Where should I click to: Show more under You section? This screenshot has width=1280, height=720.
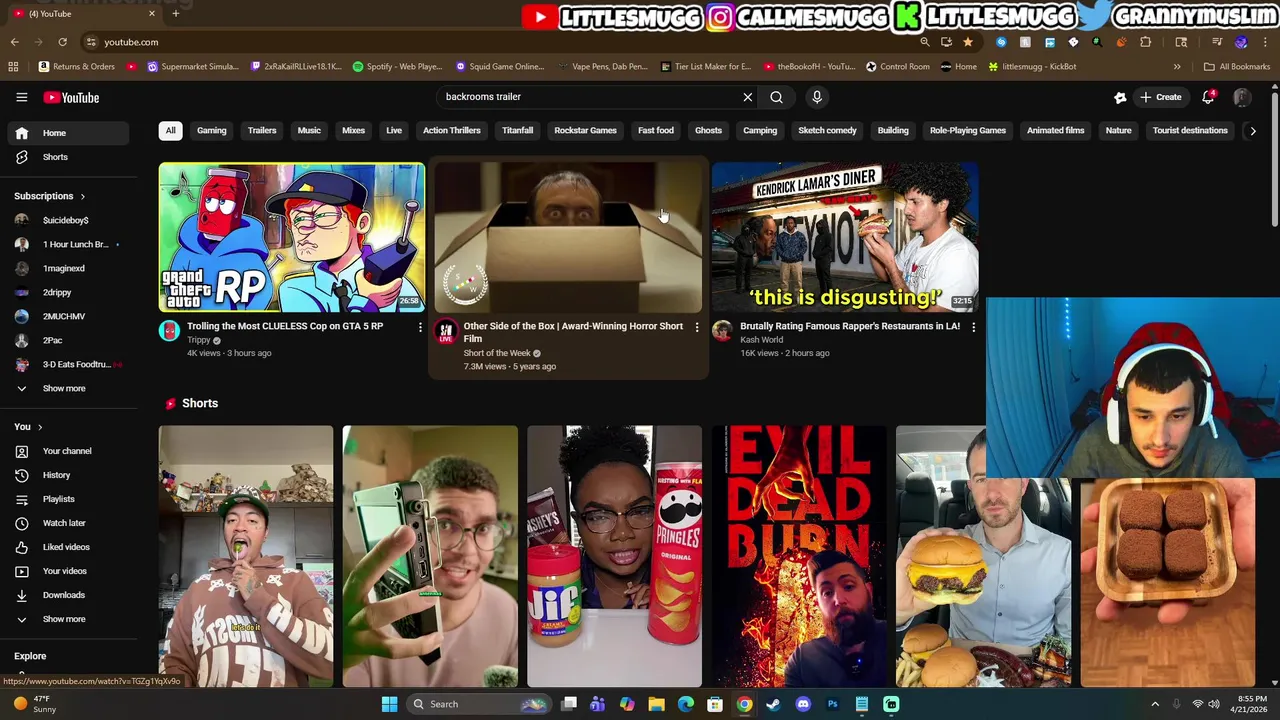click(x=65, y=619)
